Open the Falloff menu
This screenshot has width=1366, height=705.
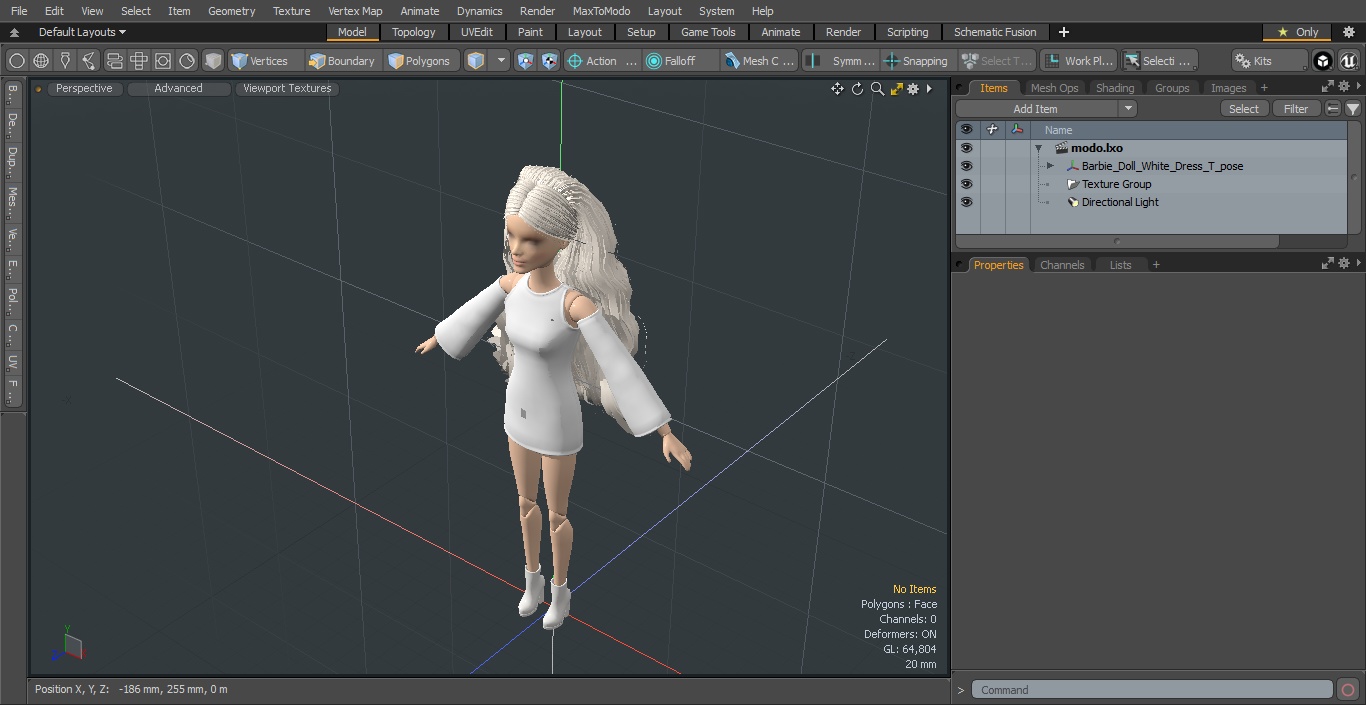681,61
